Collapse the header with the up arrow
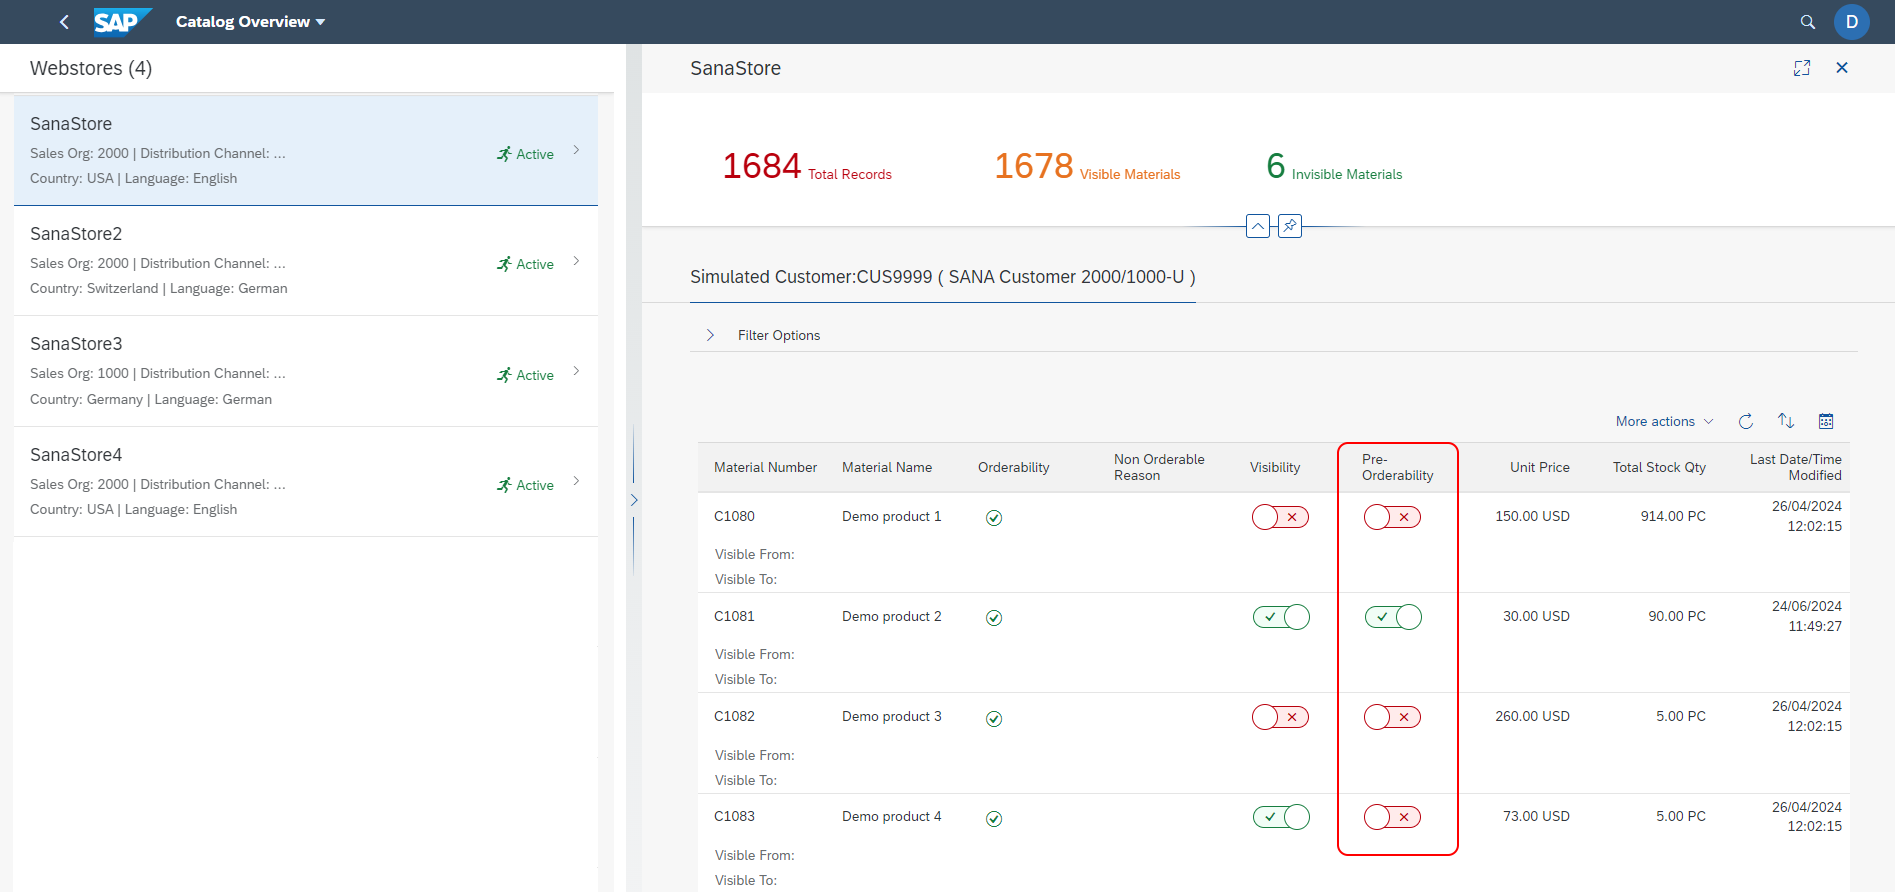Viewport: 1895px width, 892px height. point(1258,226)
